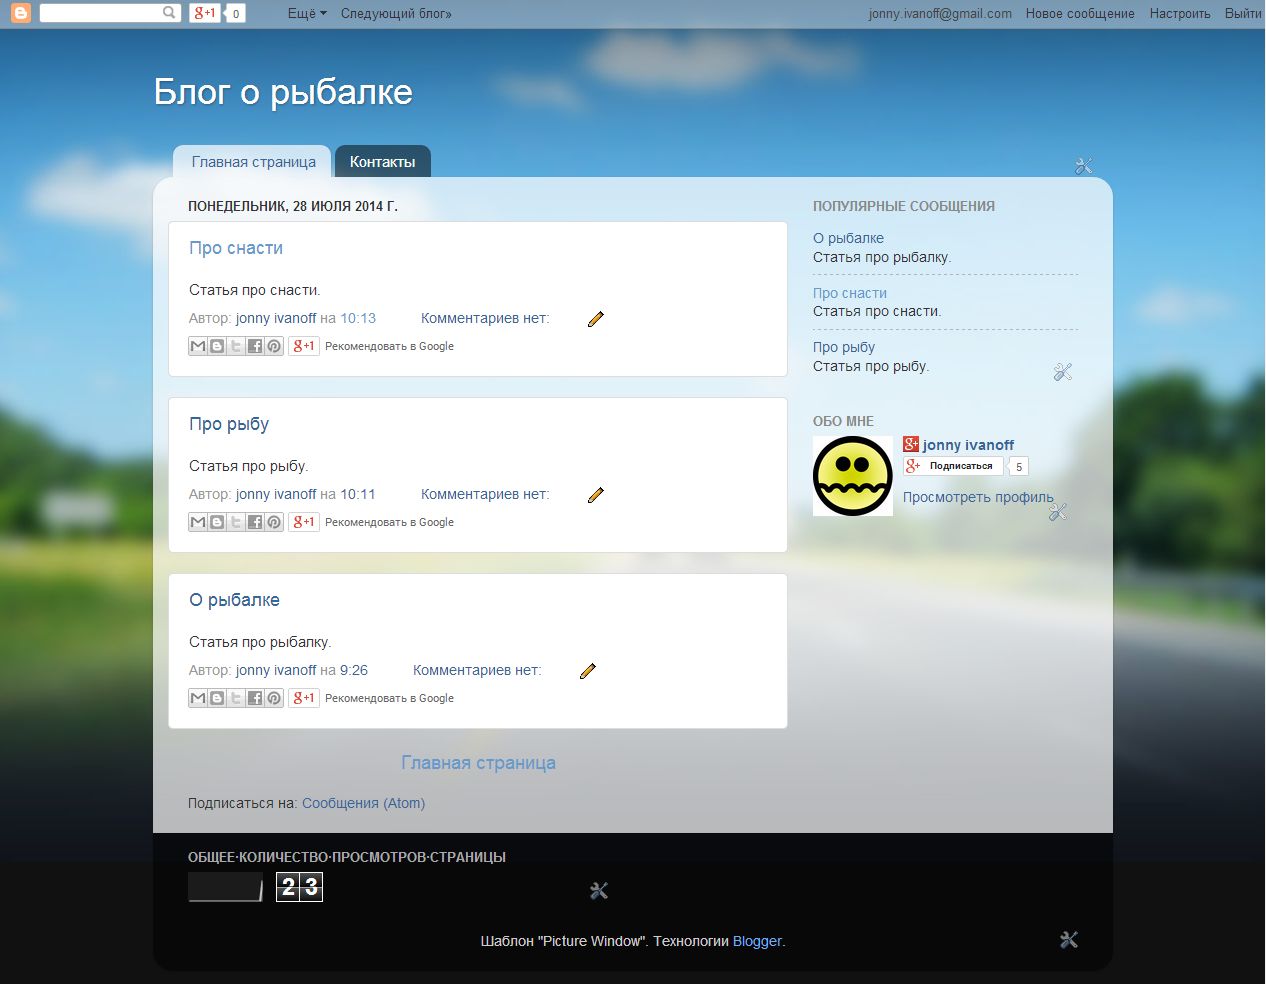Click the edit pencil on 'Про снасти' post

pos(595,319)
